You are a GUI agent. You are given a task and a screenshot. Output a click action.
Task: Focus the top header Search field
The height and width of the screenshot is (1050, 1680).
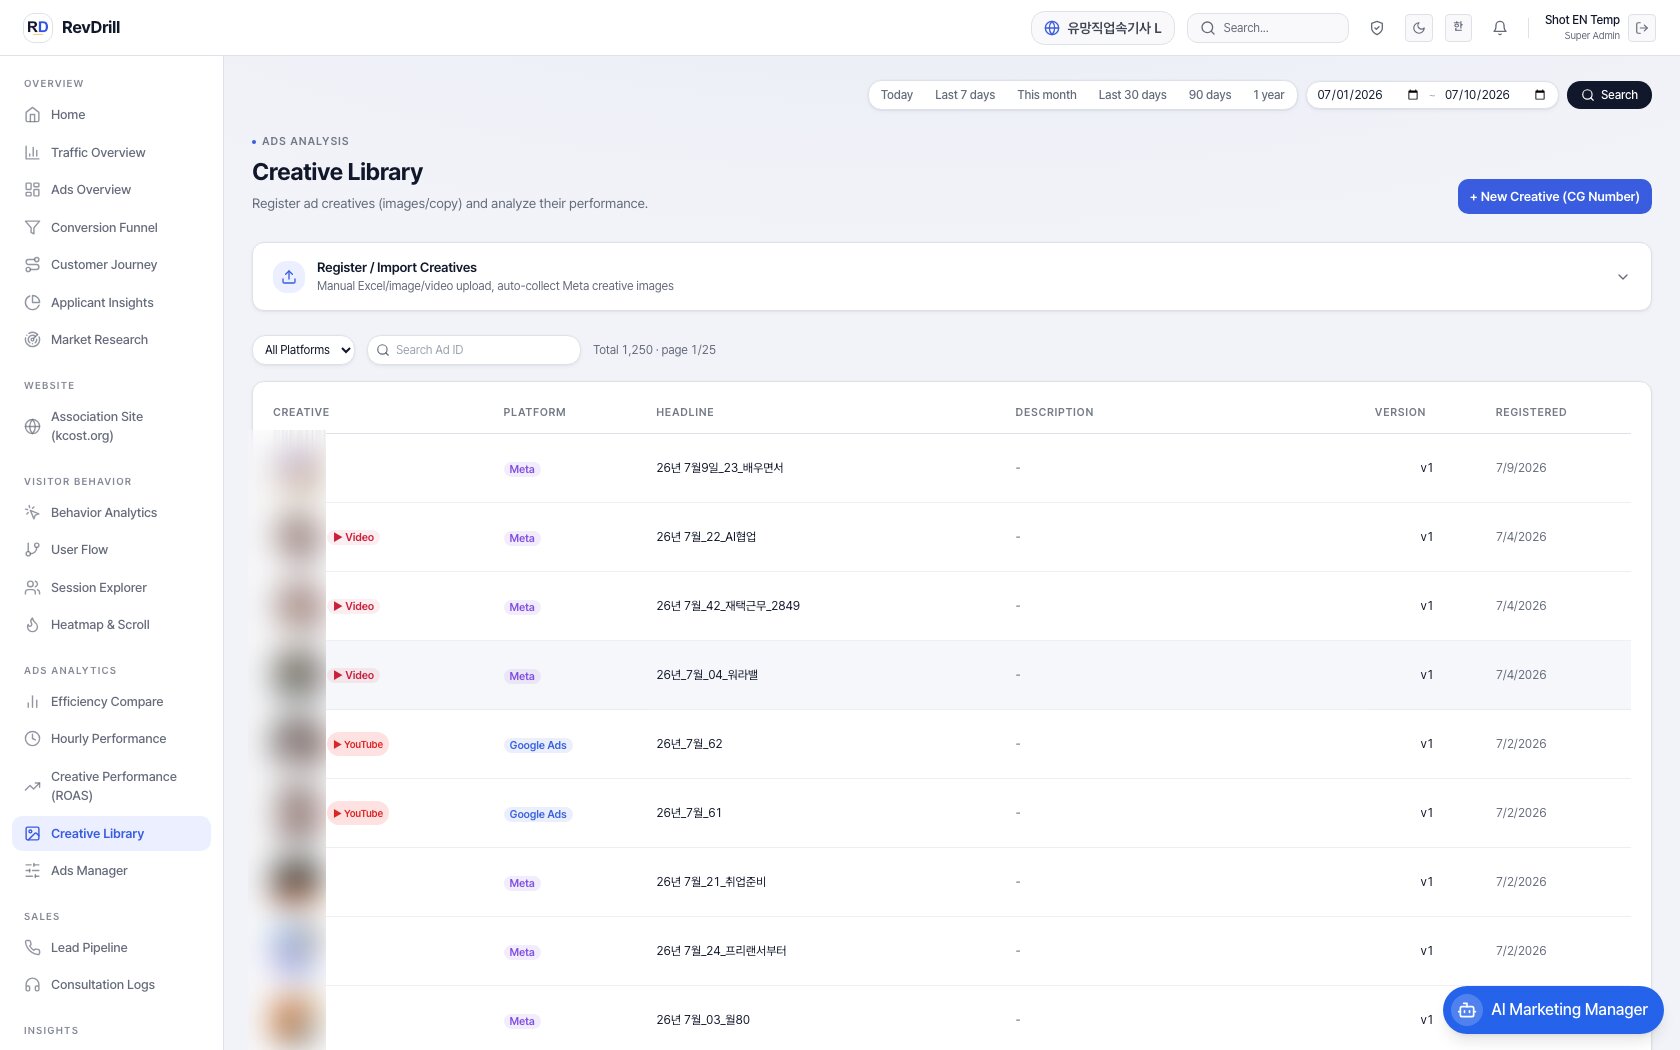(x=1268, y=28)
